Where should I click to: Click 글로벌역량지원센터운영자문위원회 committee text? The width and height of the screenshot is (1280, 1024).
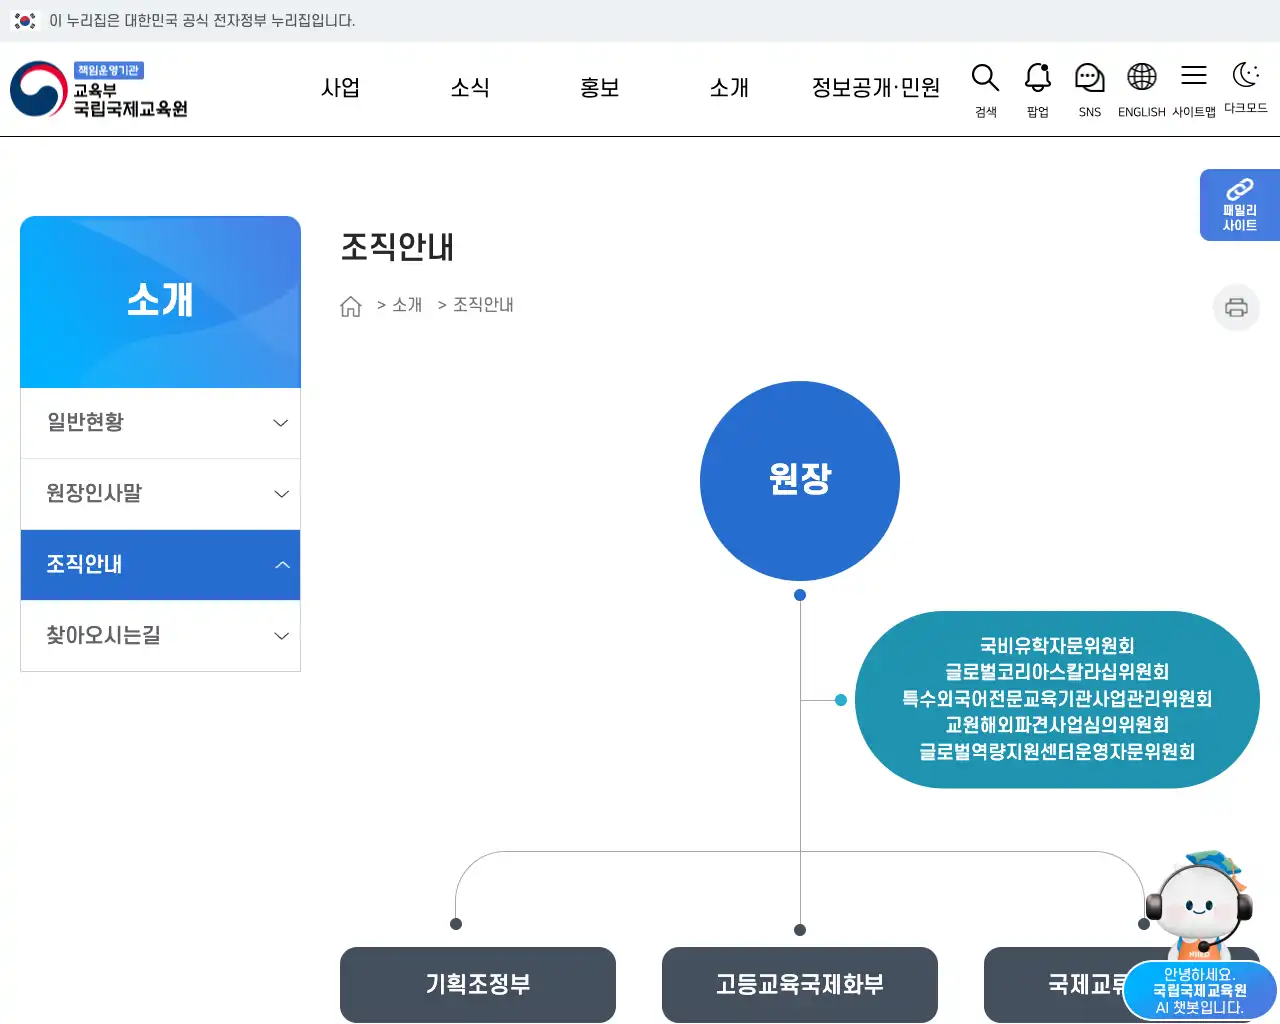1057,752
